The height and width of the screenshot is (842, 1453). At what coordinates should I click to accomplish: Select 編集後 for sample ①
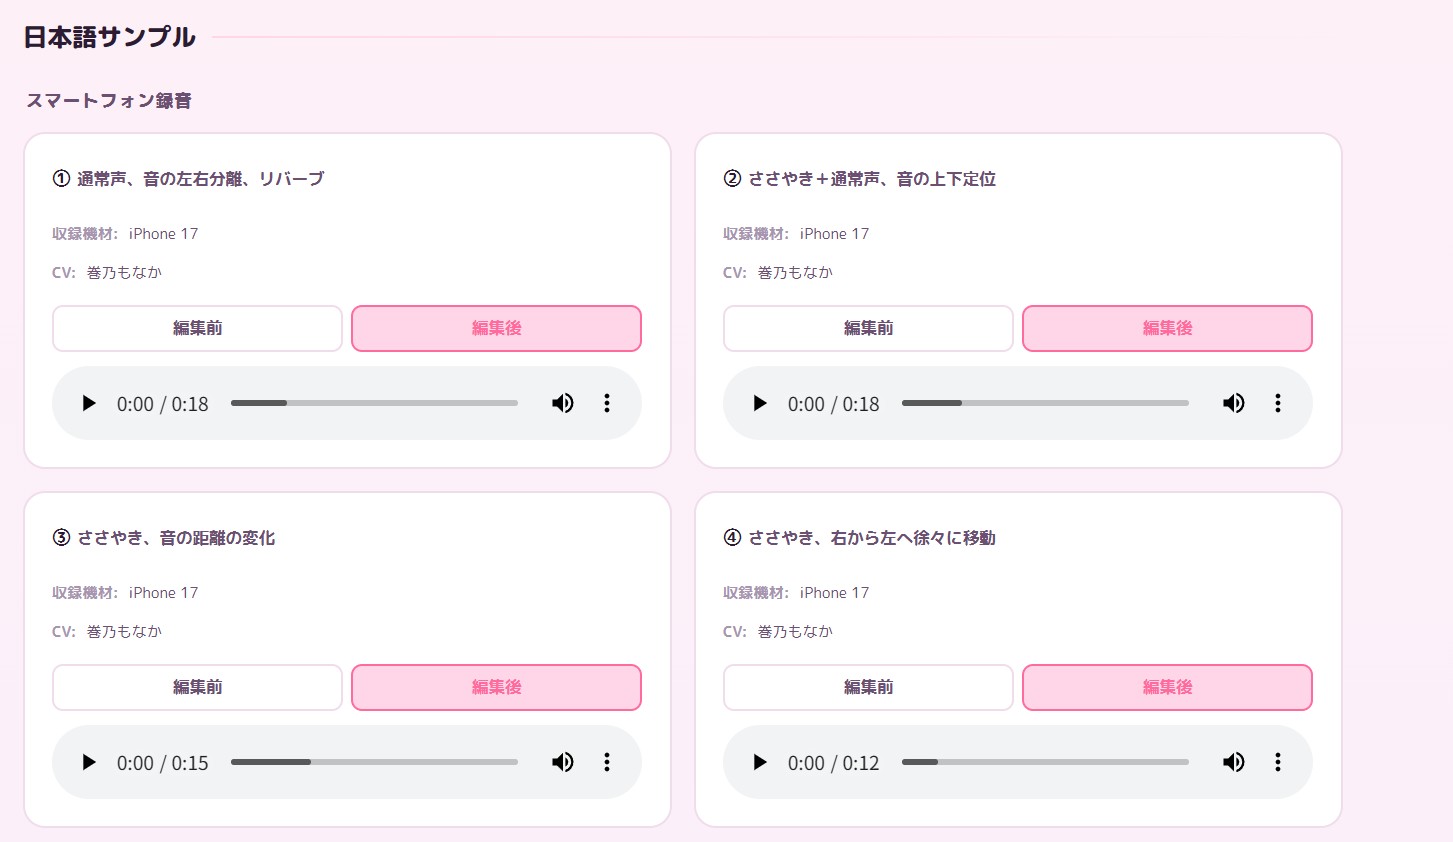coord(496,328)
